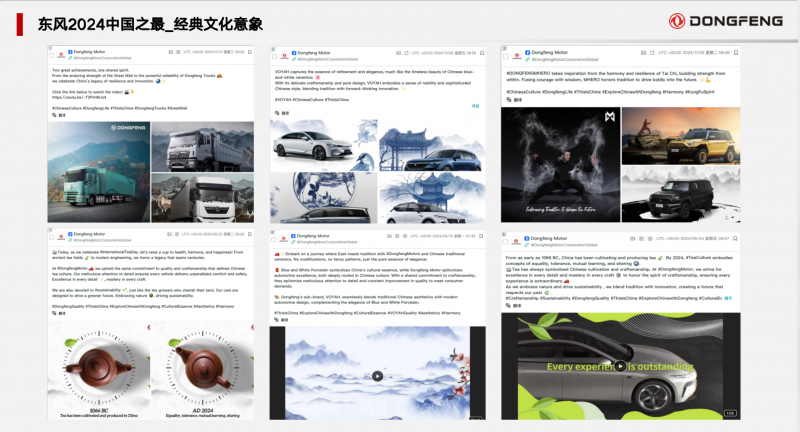Open the handle link on the VOYAH ceramics post
The width and height of the screenshot is (800, 432).
tap(328, 59)
